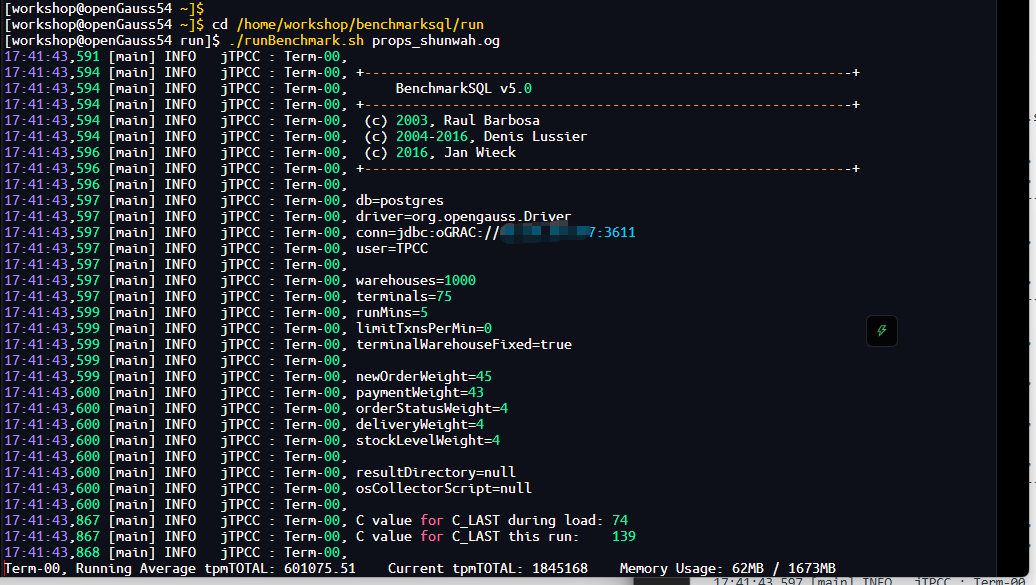Click the paymentWeight=43 value
The image size is (1036, 585).
point(420,392)
